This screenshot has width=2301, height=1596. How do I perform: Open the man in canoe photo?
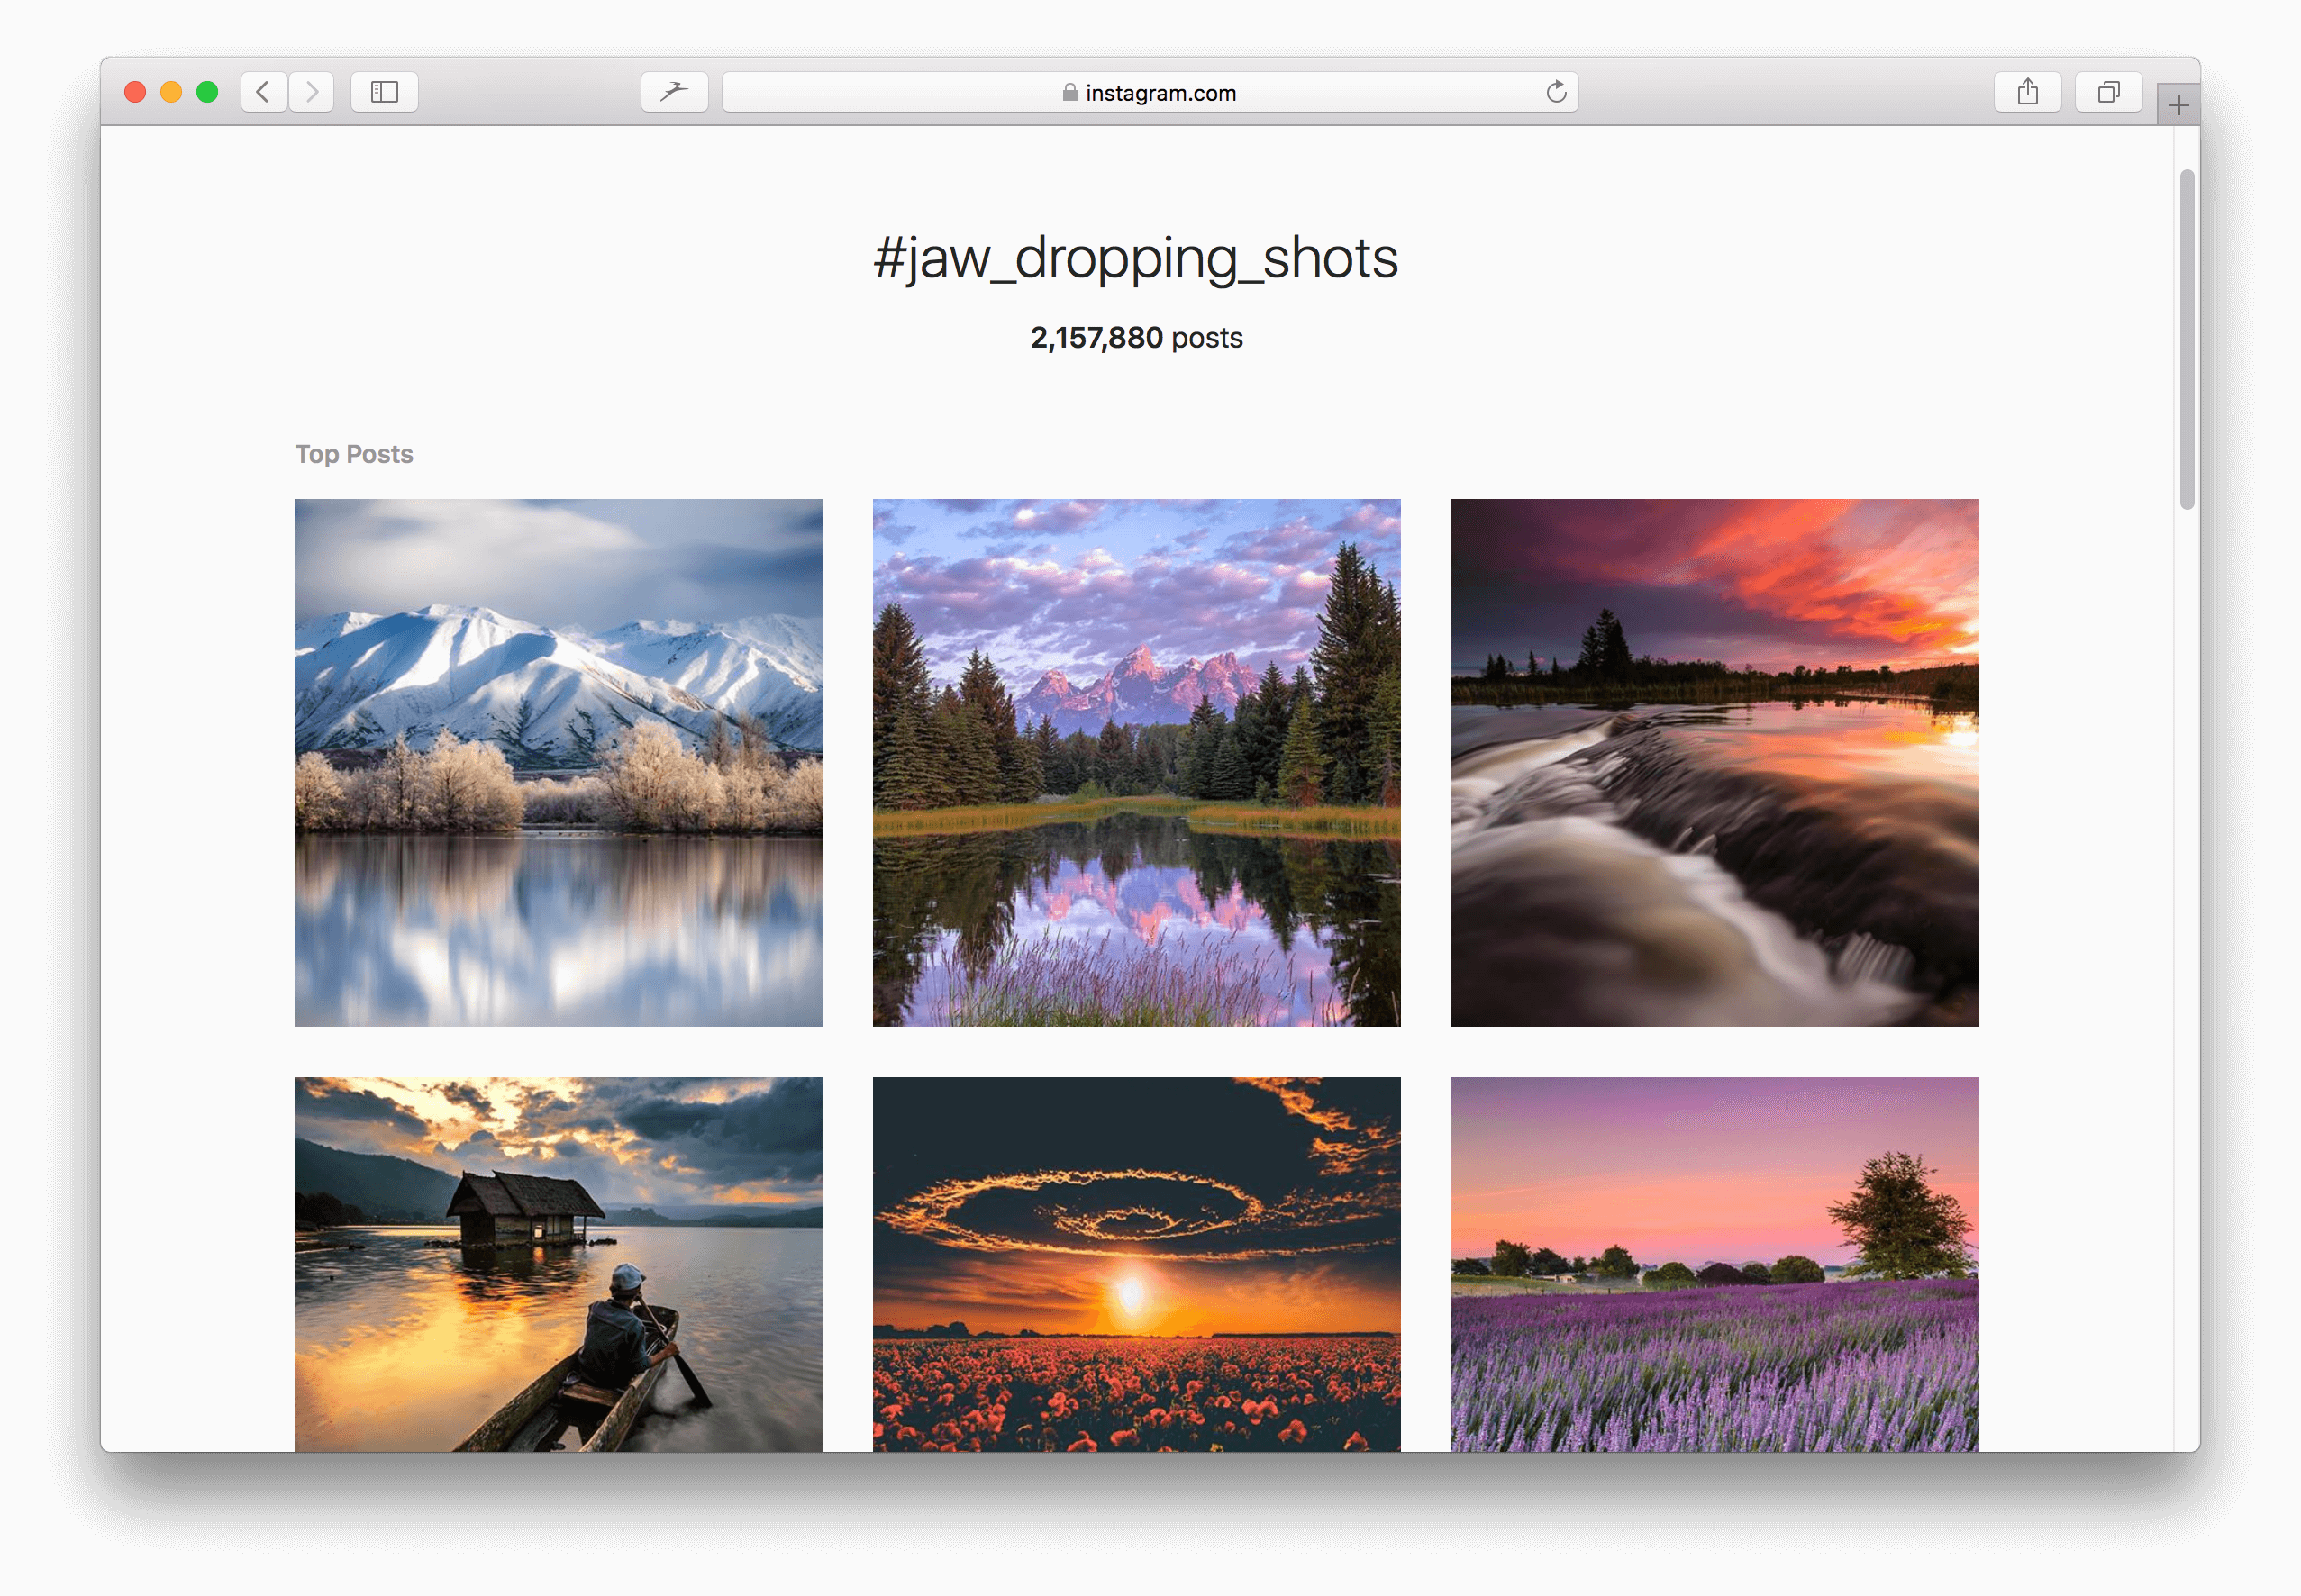[x=558, y=1263]
